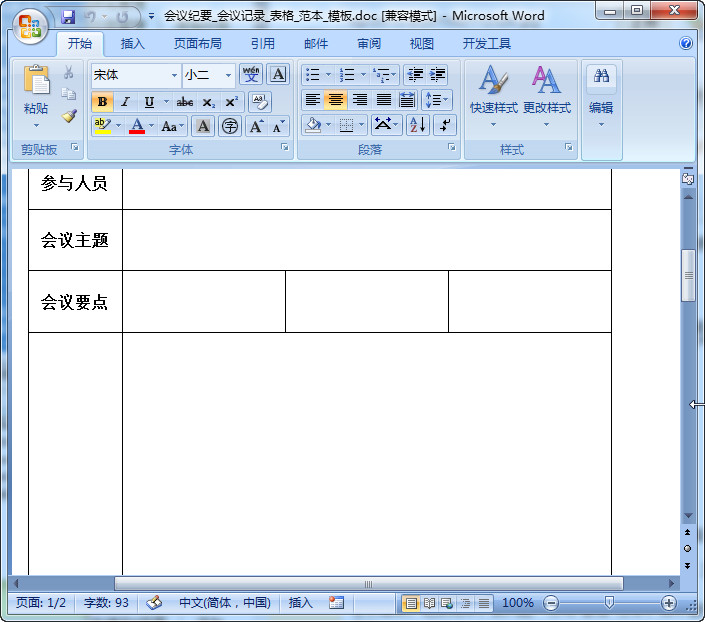Viewport: 705px width, 622px height.
Task: Toggle Italic formatting button
Action: (x=125, y=102)
